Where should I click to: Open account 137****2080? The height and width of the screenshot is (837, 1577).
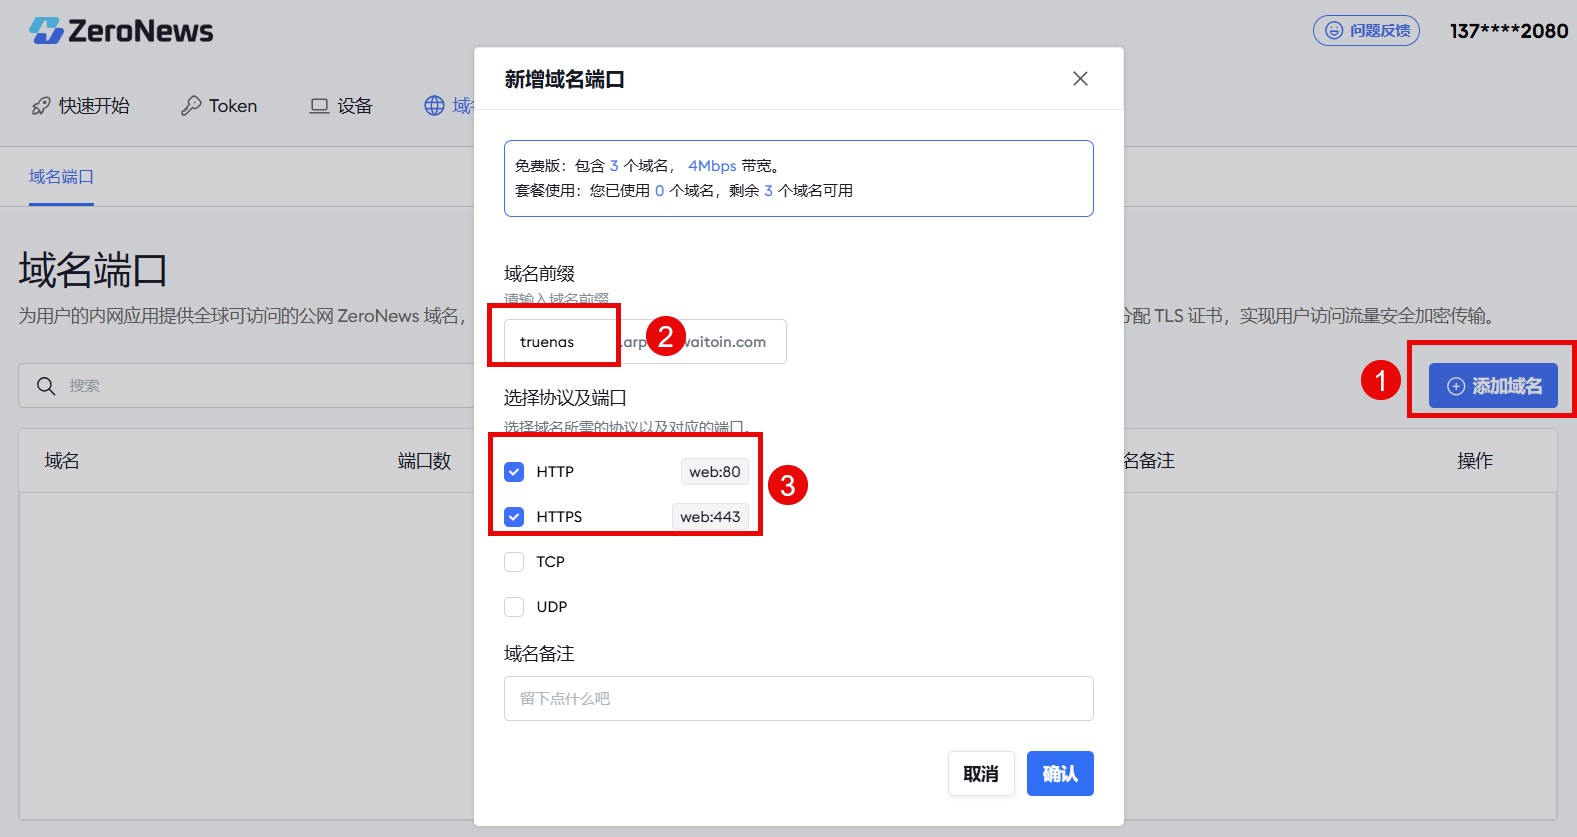click(x=1509, y=31)
